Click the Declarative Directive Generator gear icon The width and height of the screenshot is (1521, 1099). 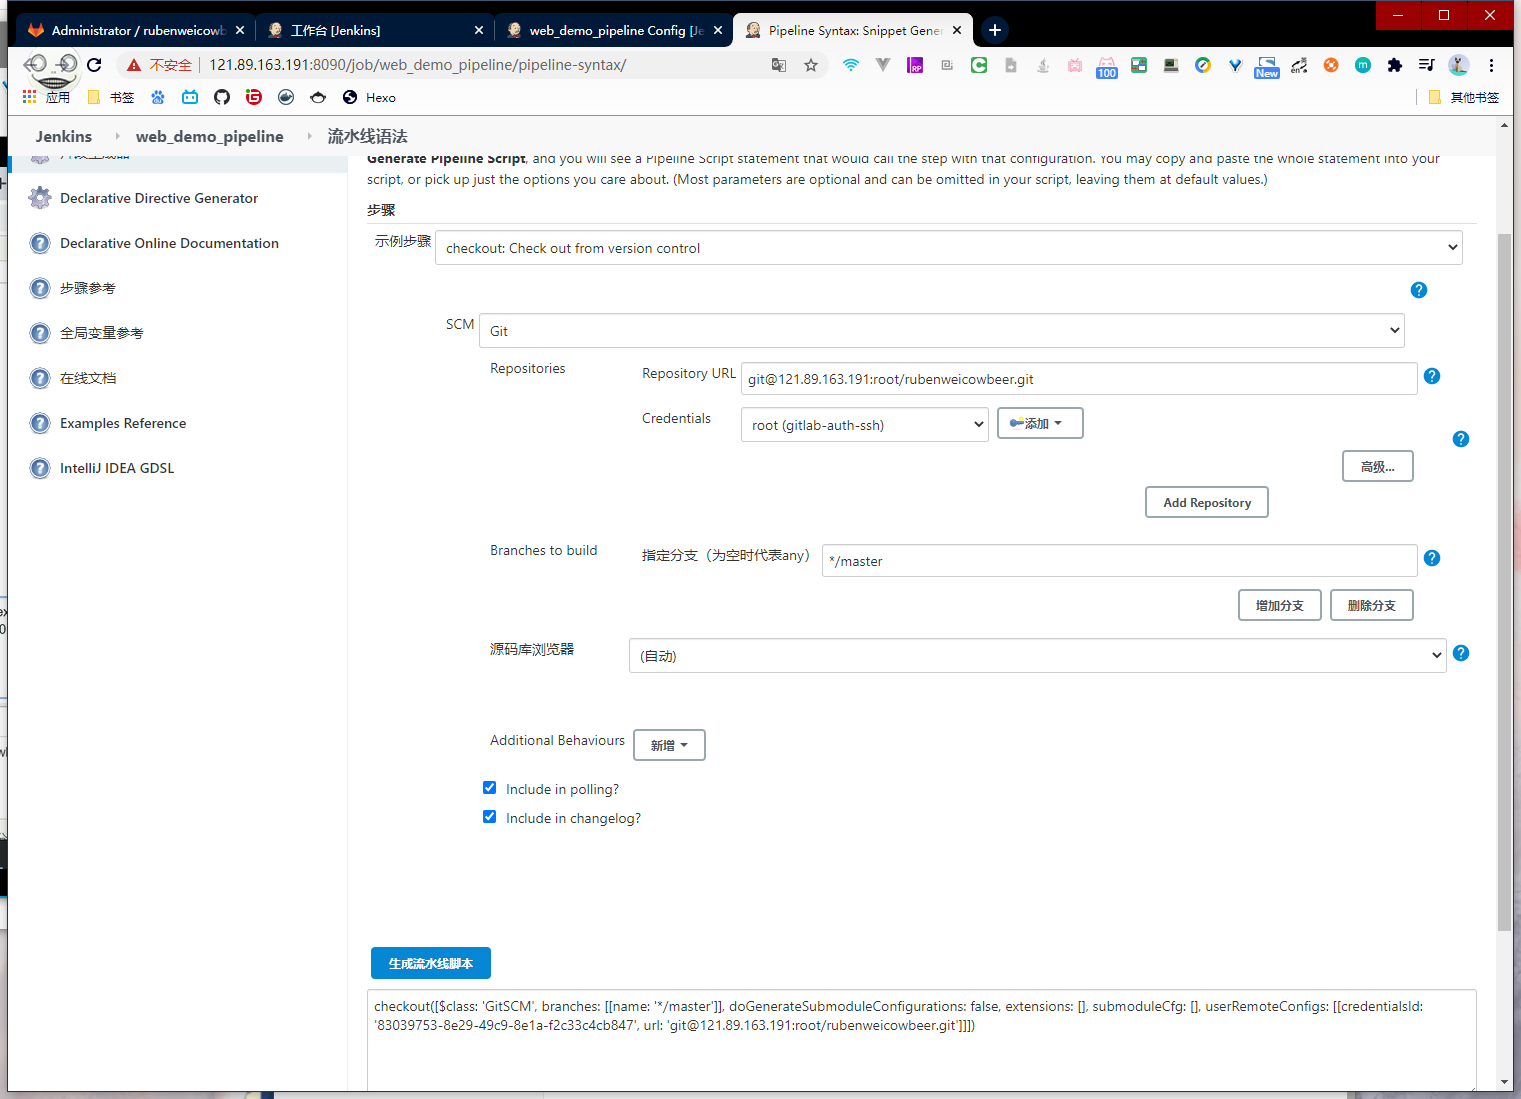(x=40, y=198)
